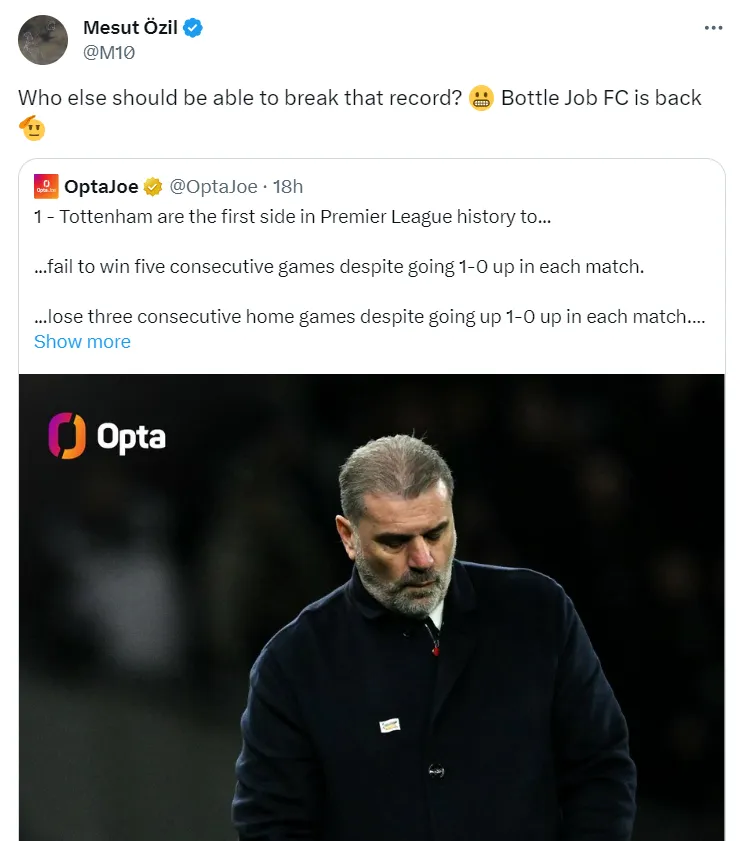
Task: Open the tweet's more options menu
Action: (712, 28)
